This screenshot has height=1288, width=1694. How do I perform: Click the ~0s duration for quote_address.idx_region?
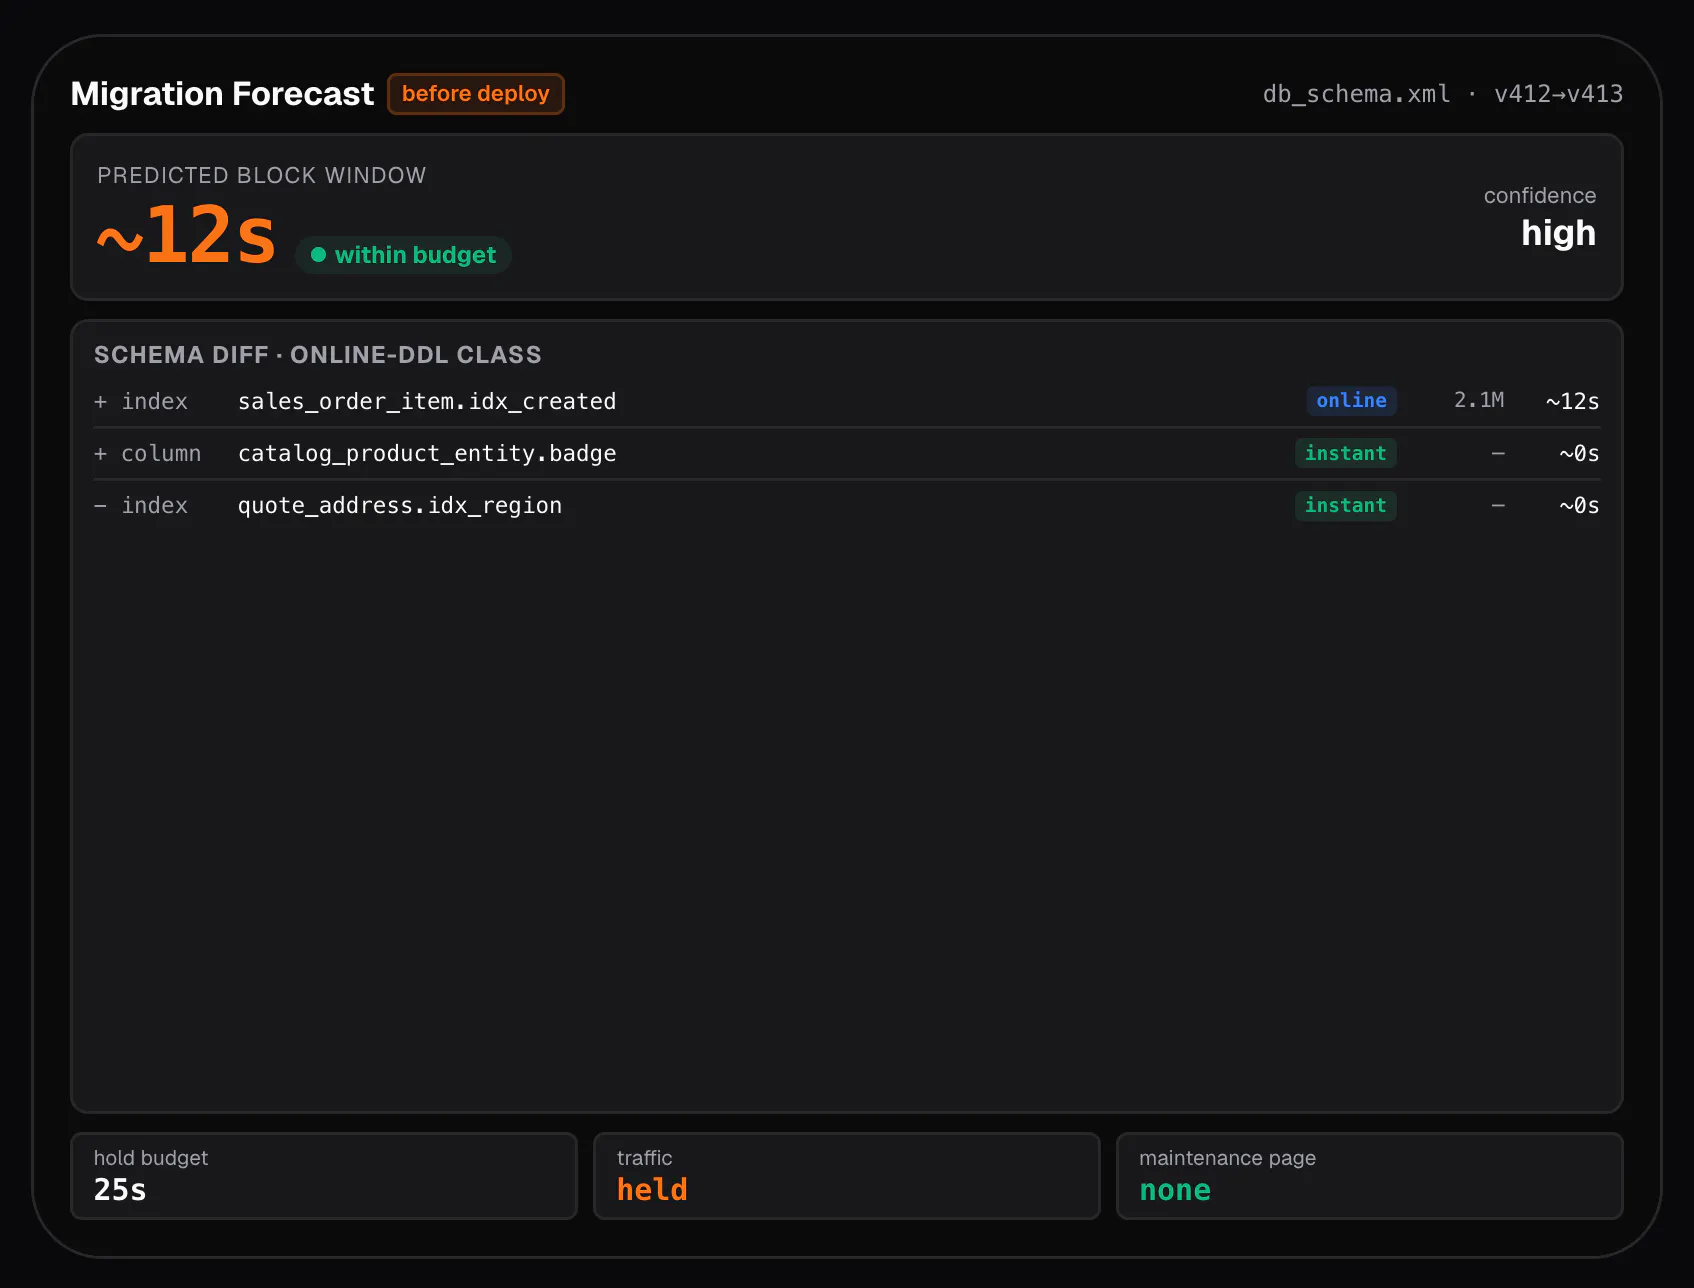(1579, 505)
